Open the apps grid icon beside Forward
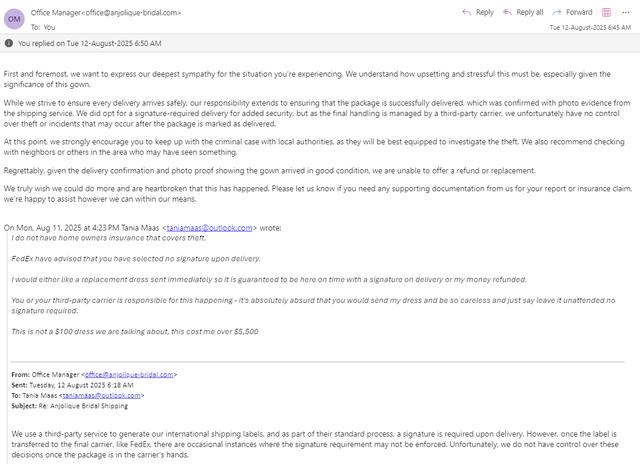 point(607,12)
